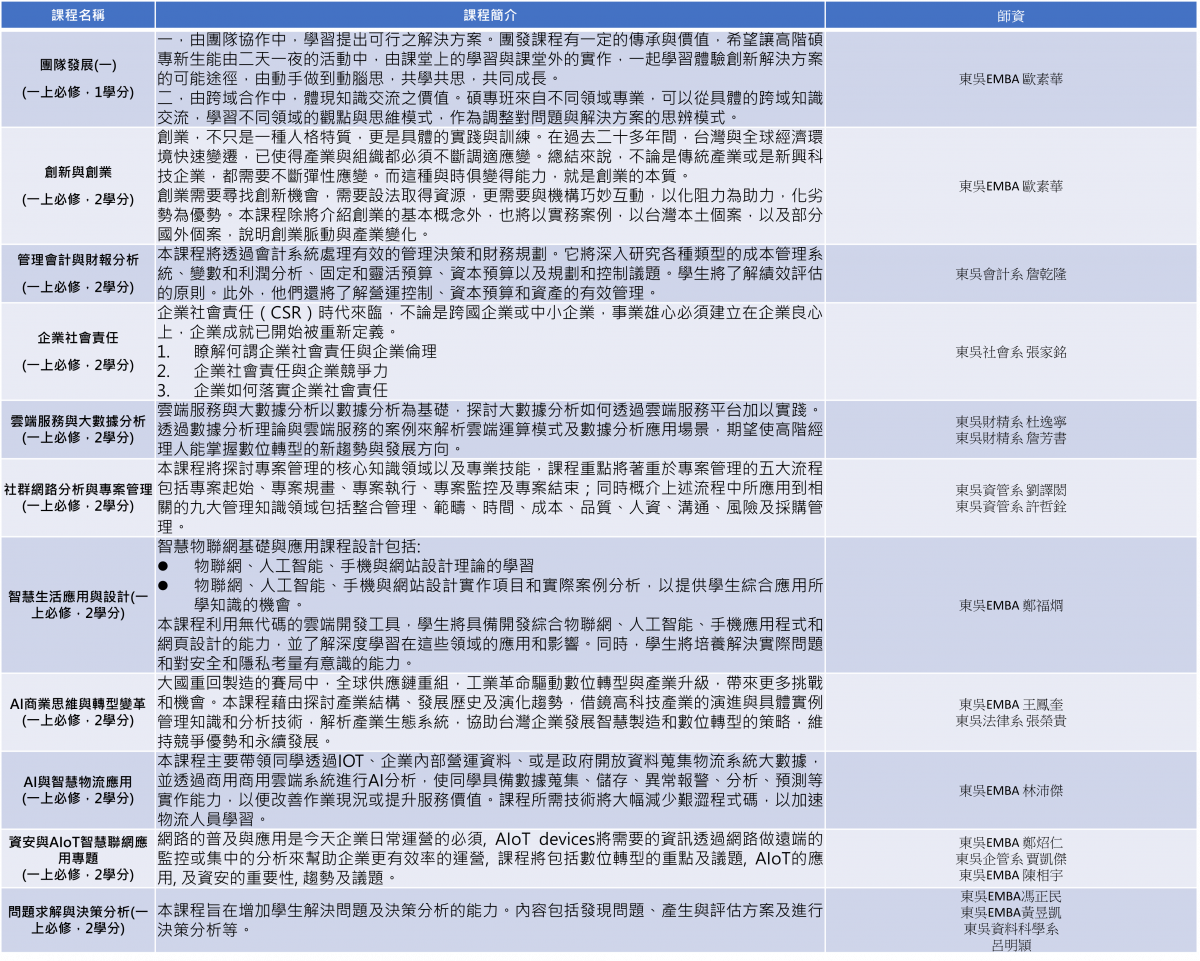
Task: Click the instructor 東吳會計系 詹乾隆
Action: tap(1011, 273)
